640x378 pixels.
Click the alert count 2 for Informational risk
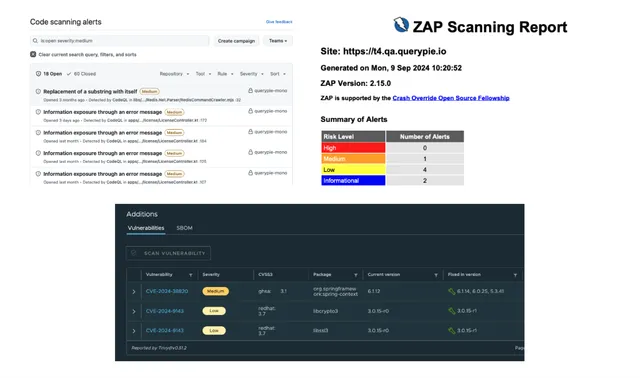click(425, 180)
